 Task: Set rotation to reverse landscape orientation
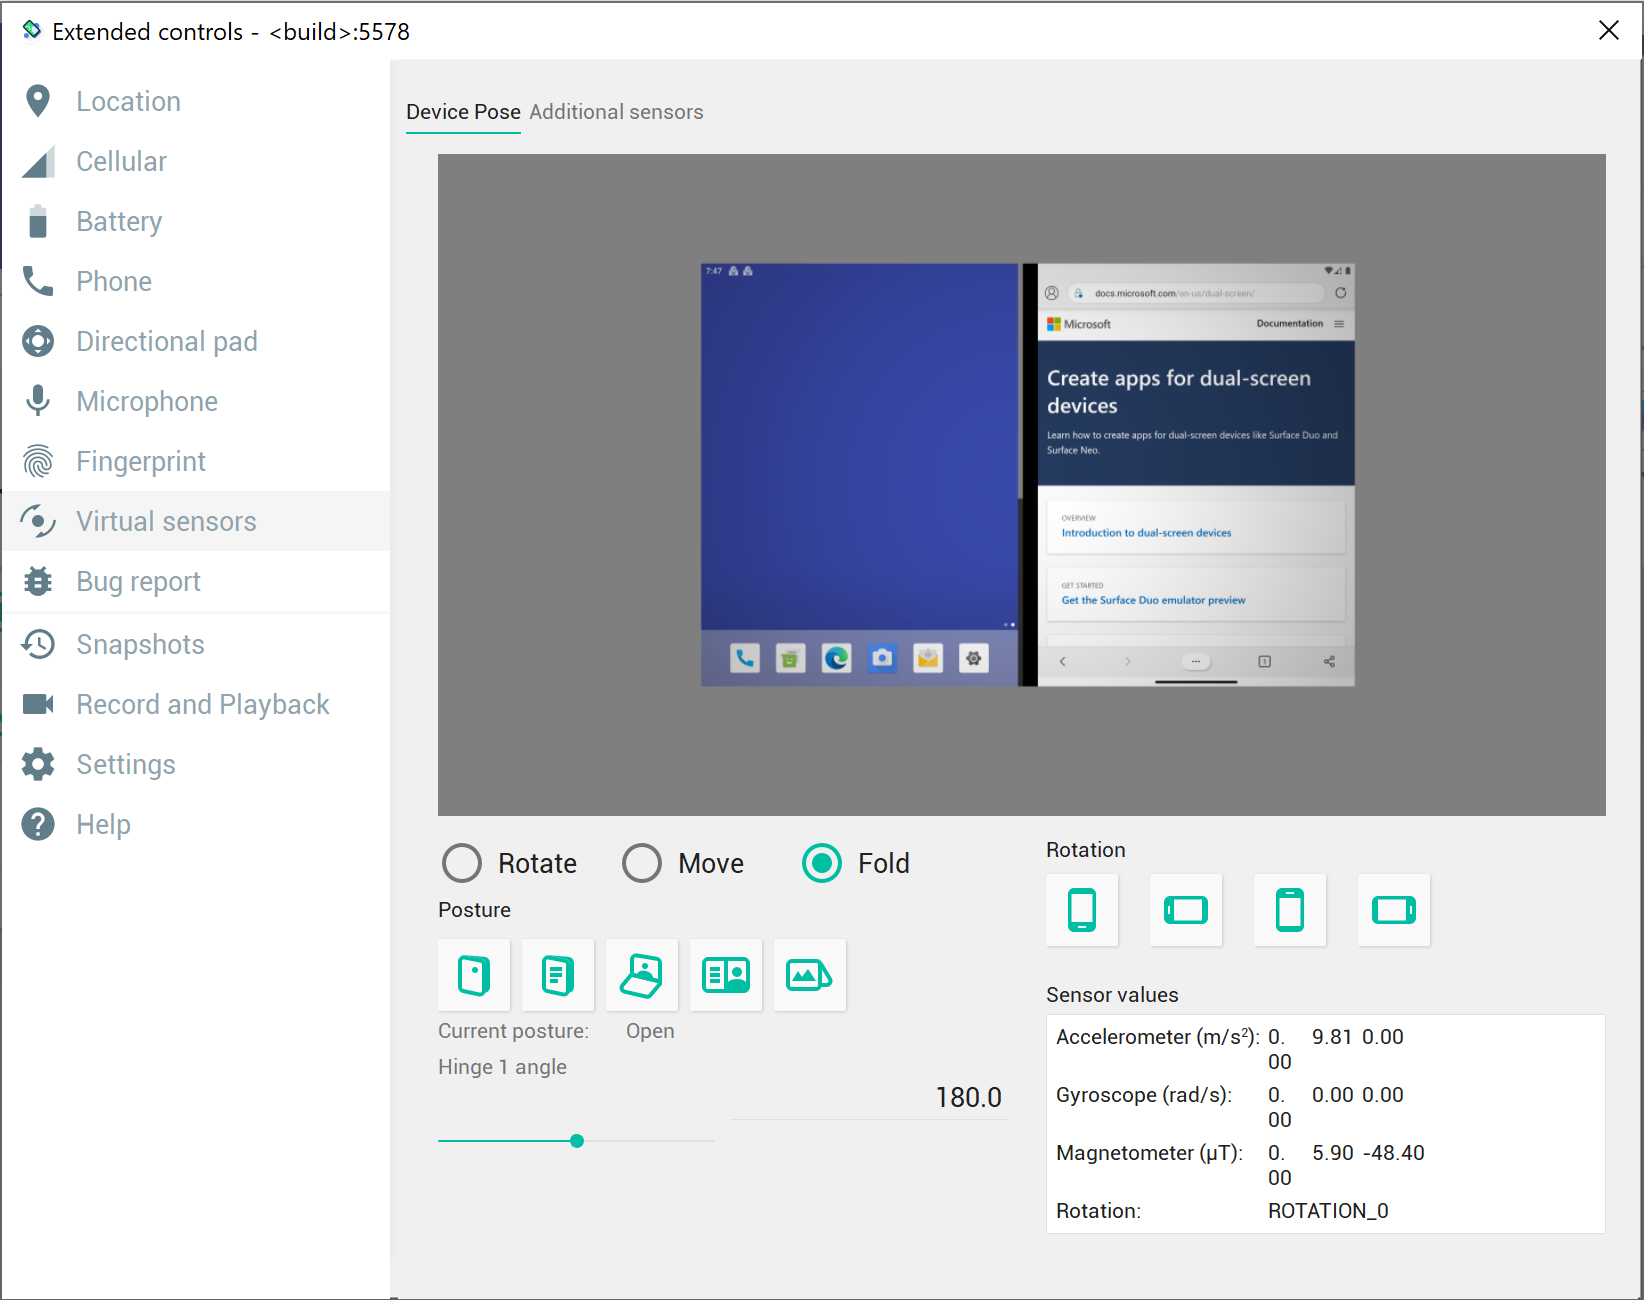[x=1394, y=910]
